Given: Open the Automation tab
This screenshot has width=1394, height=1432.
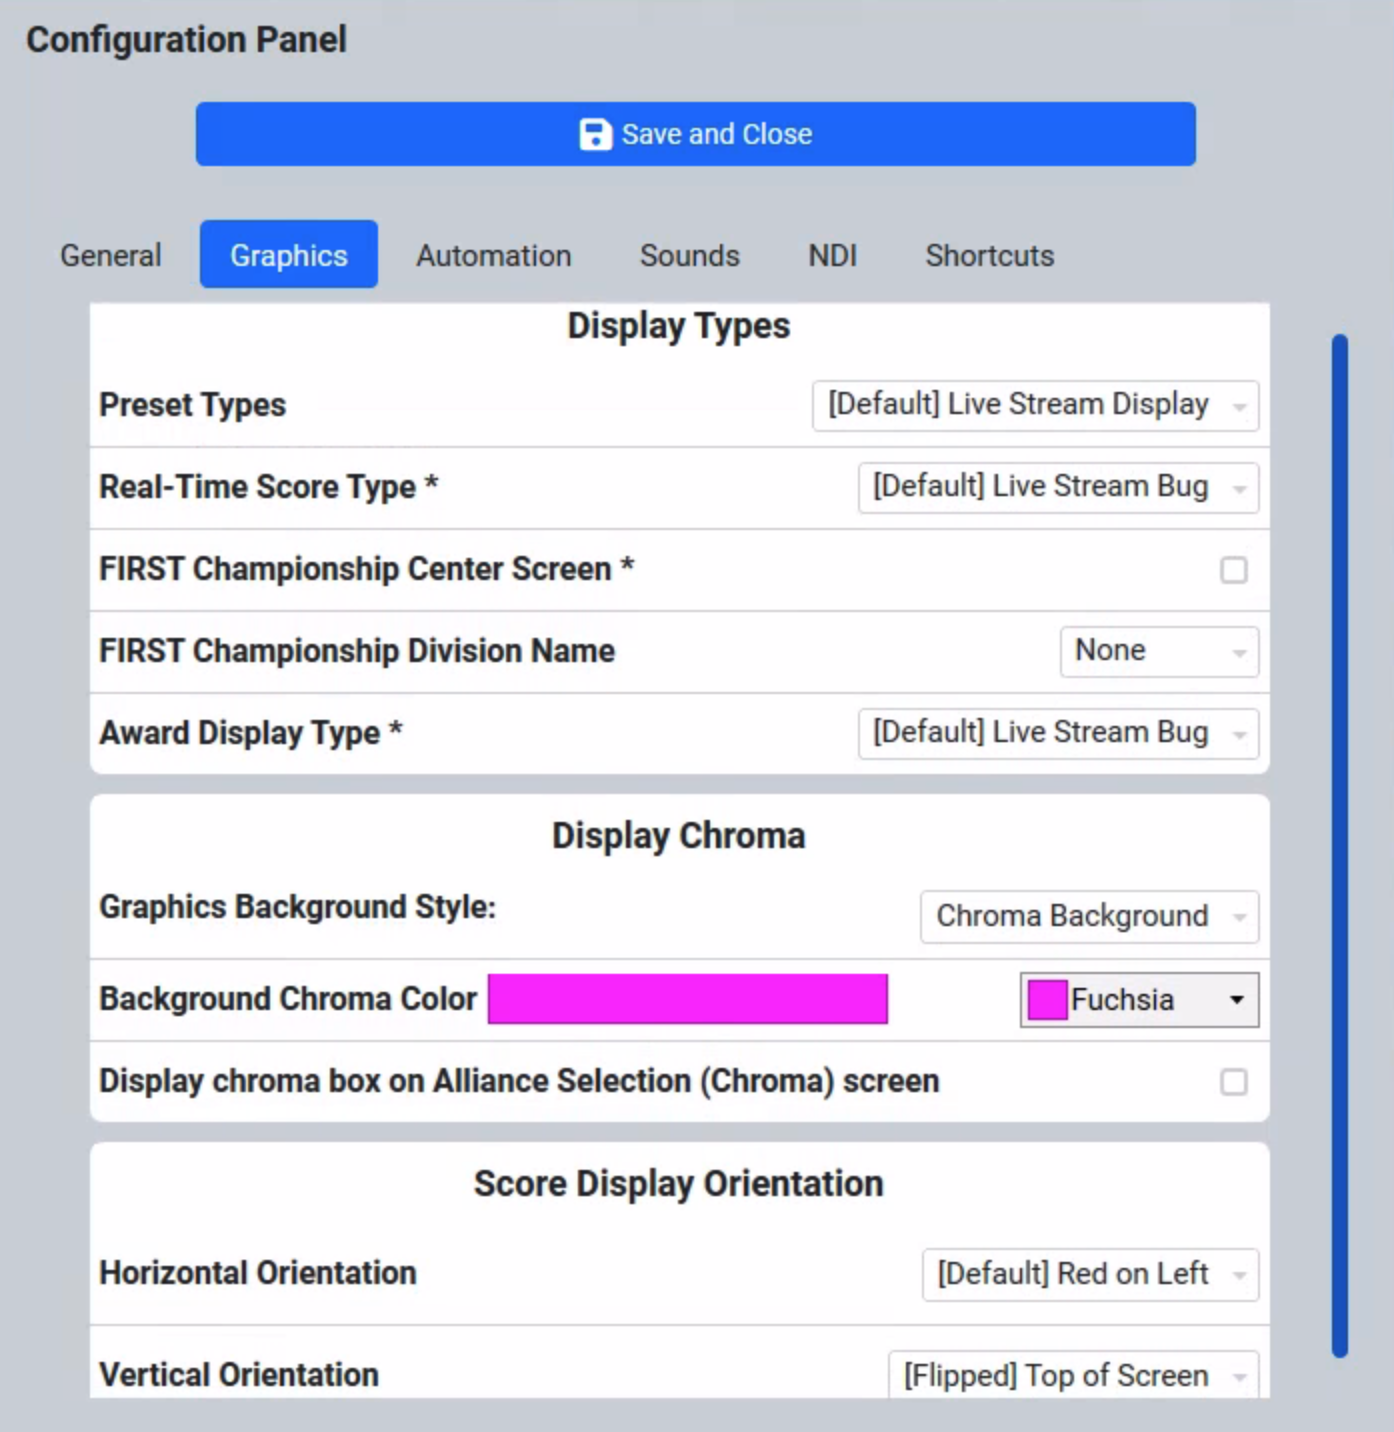Looking at the screenshot, I should coord(494,255).
